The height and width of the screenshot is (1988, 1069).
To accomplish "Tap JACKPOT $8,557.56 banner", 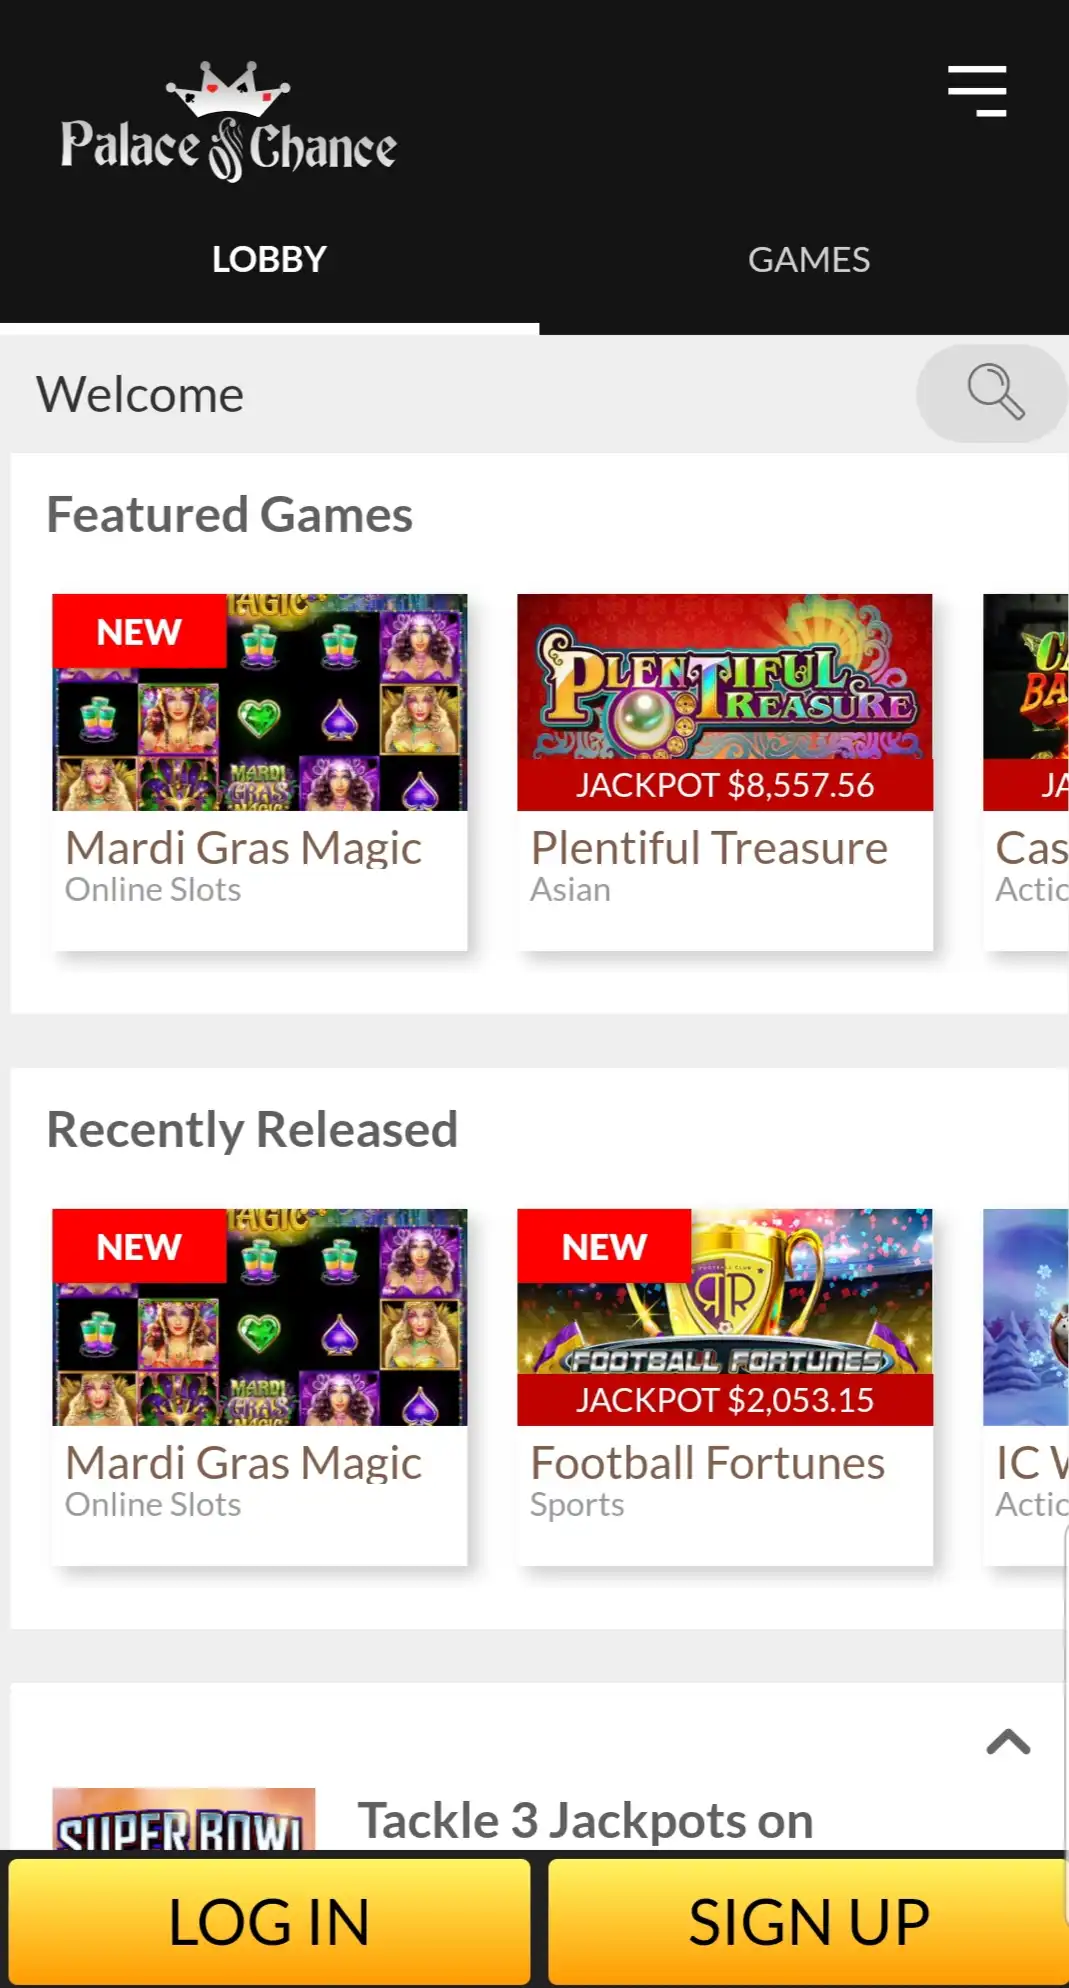I will [x=725, y=785].
